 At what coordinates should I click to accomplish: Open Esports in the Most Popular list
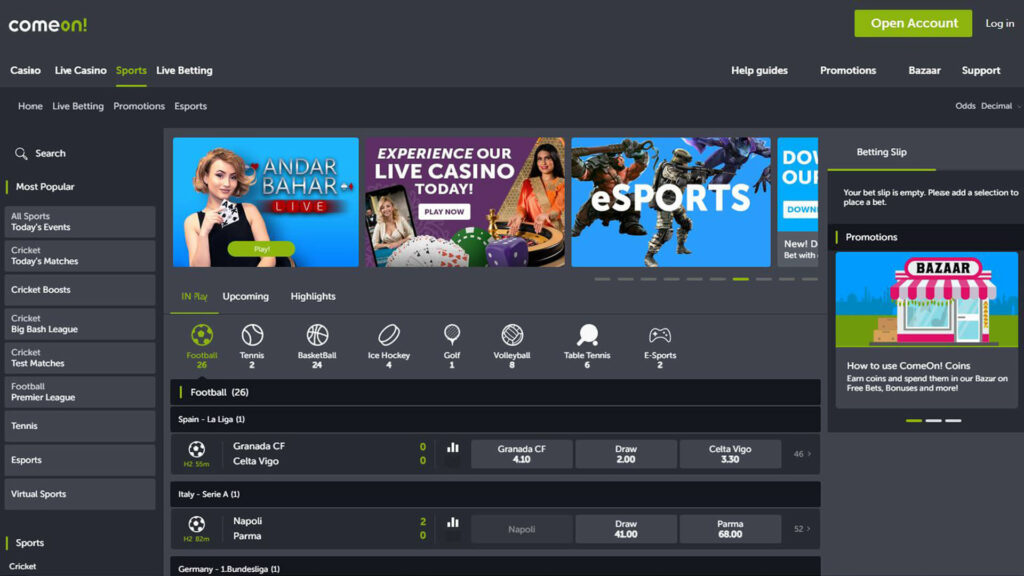tap(80, 460)
